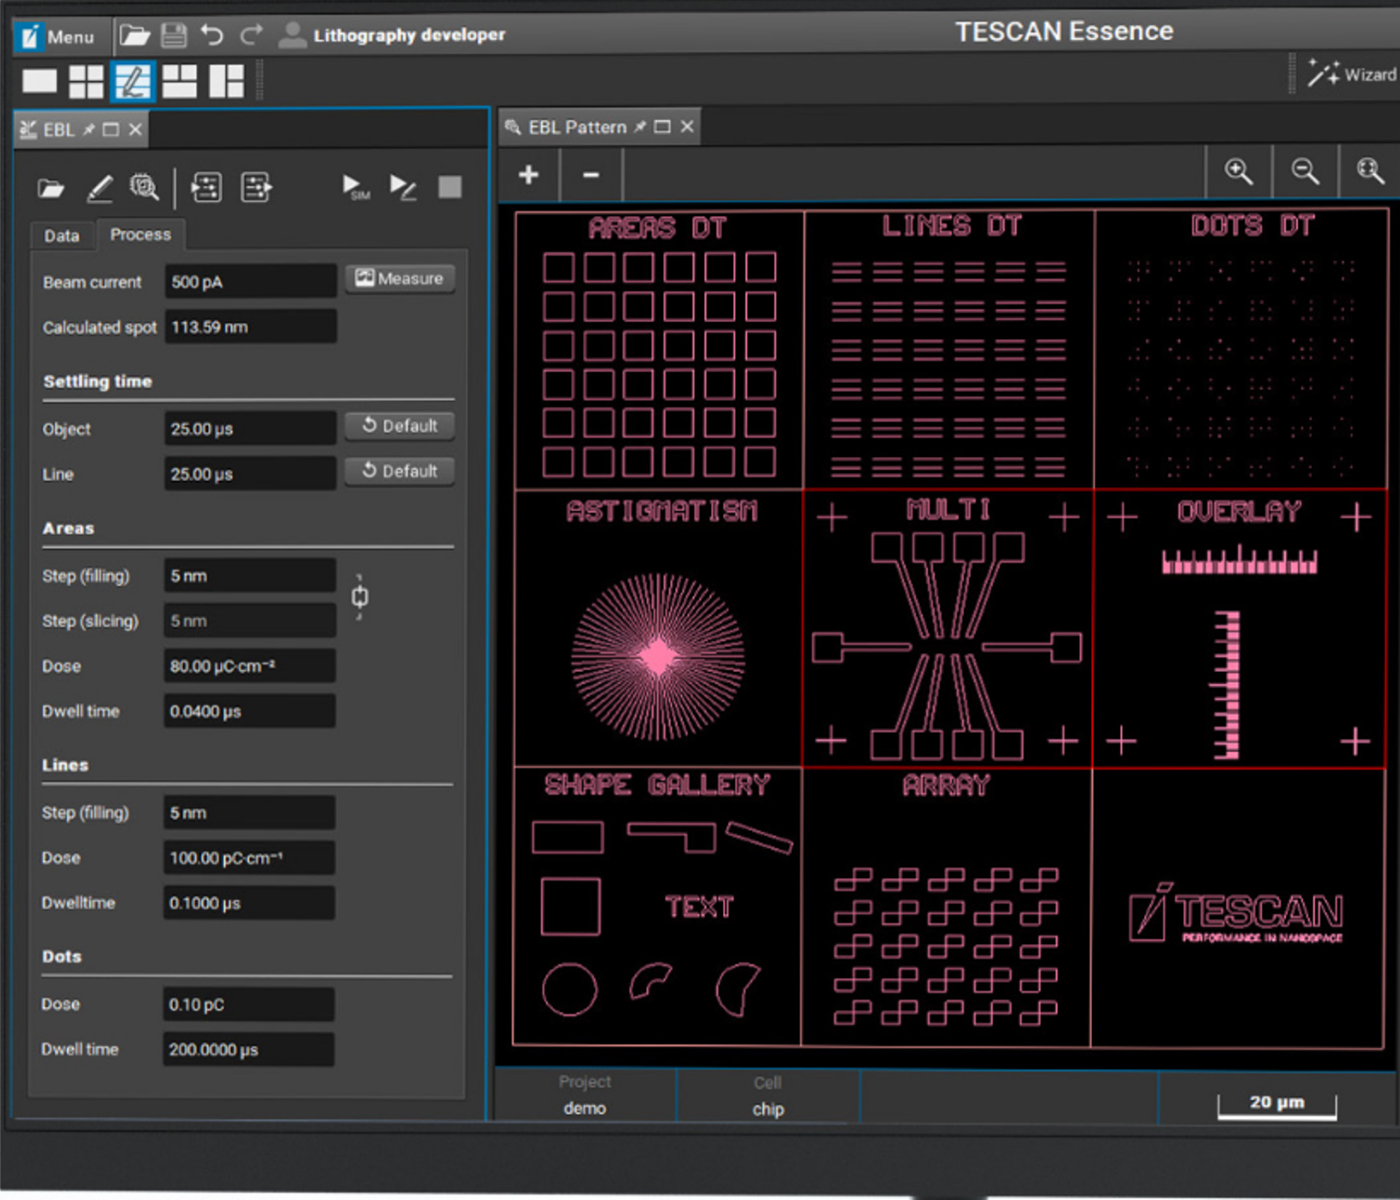Import process settings via the list-arrow icon
Screen dimensions: 1400x1200
206,188
